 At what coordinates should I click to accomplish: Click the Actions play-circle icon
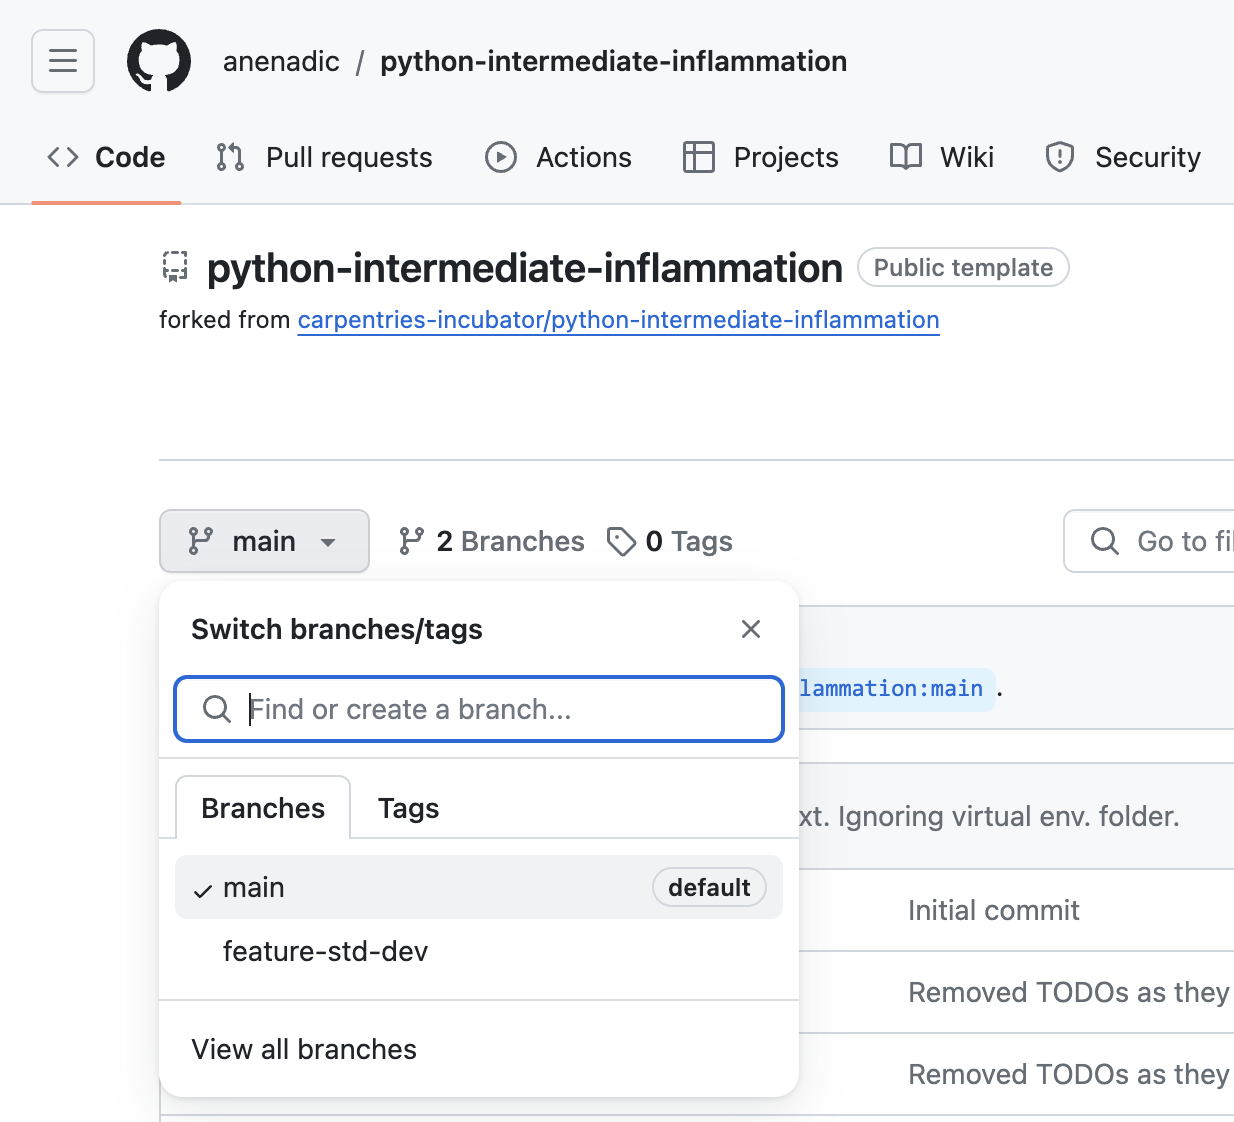(x=500, y=157)
